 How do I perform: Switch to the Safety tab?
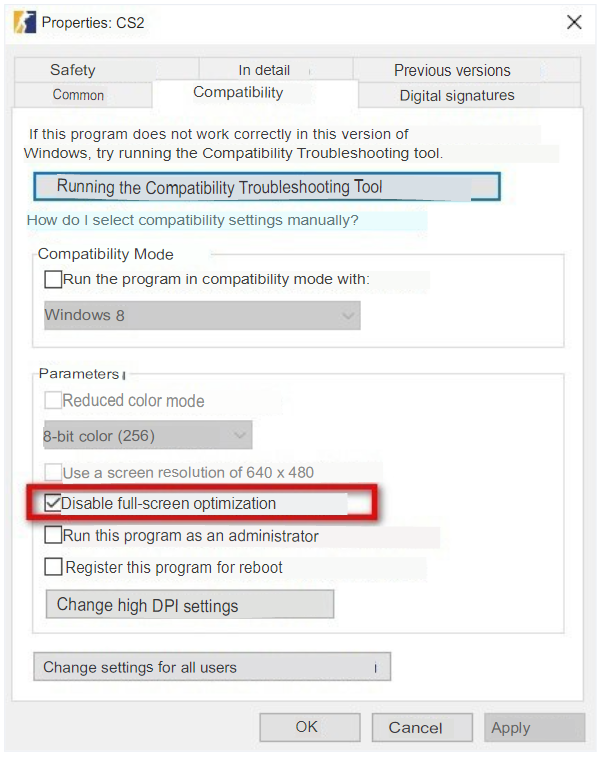tap(73, 70)
